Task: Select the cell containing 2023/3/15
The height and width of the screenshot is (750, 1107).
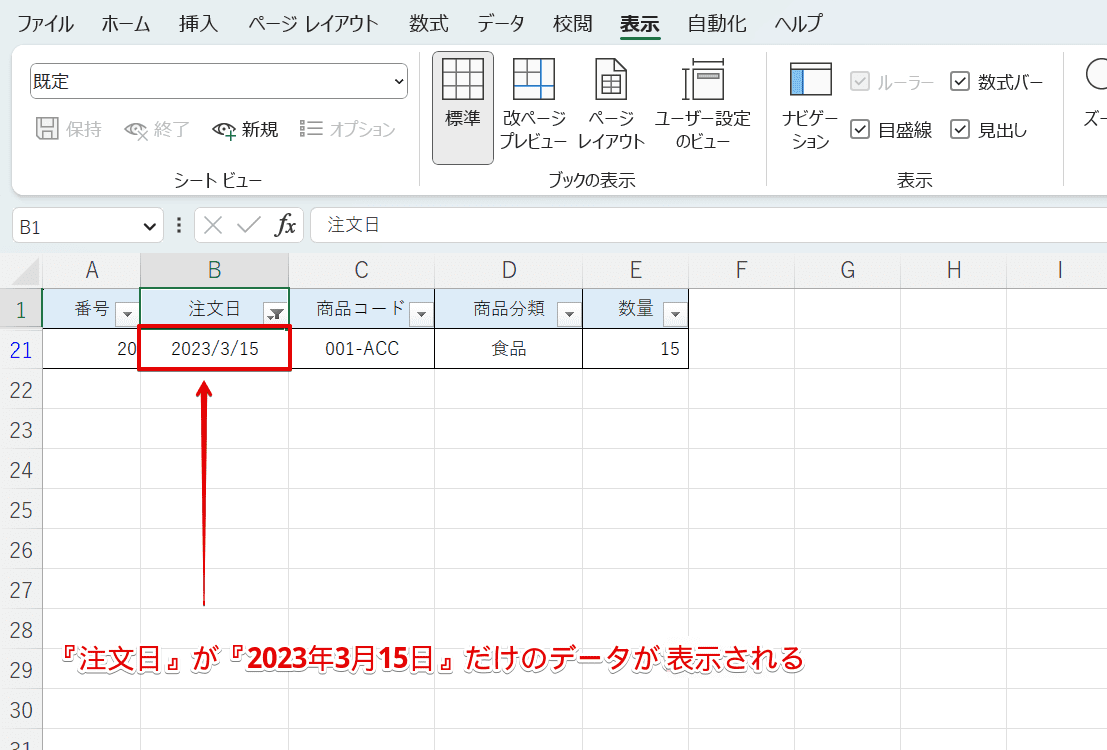Action: (x=215, y=348)
